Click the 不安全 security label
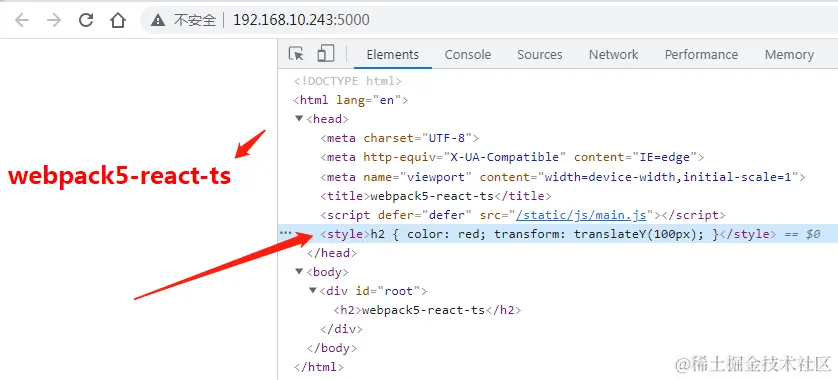Screen dimensions: 838x380 pos(195,20)
